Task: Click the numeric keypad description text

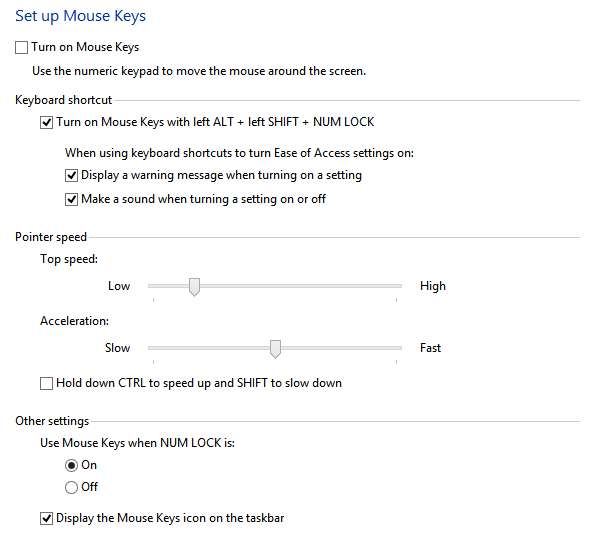Action: (198, 71)
